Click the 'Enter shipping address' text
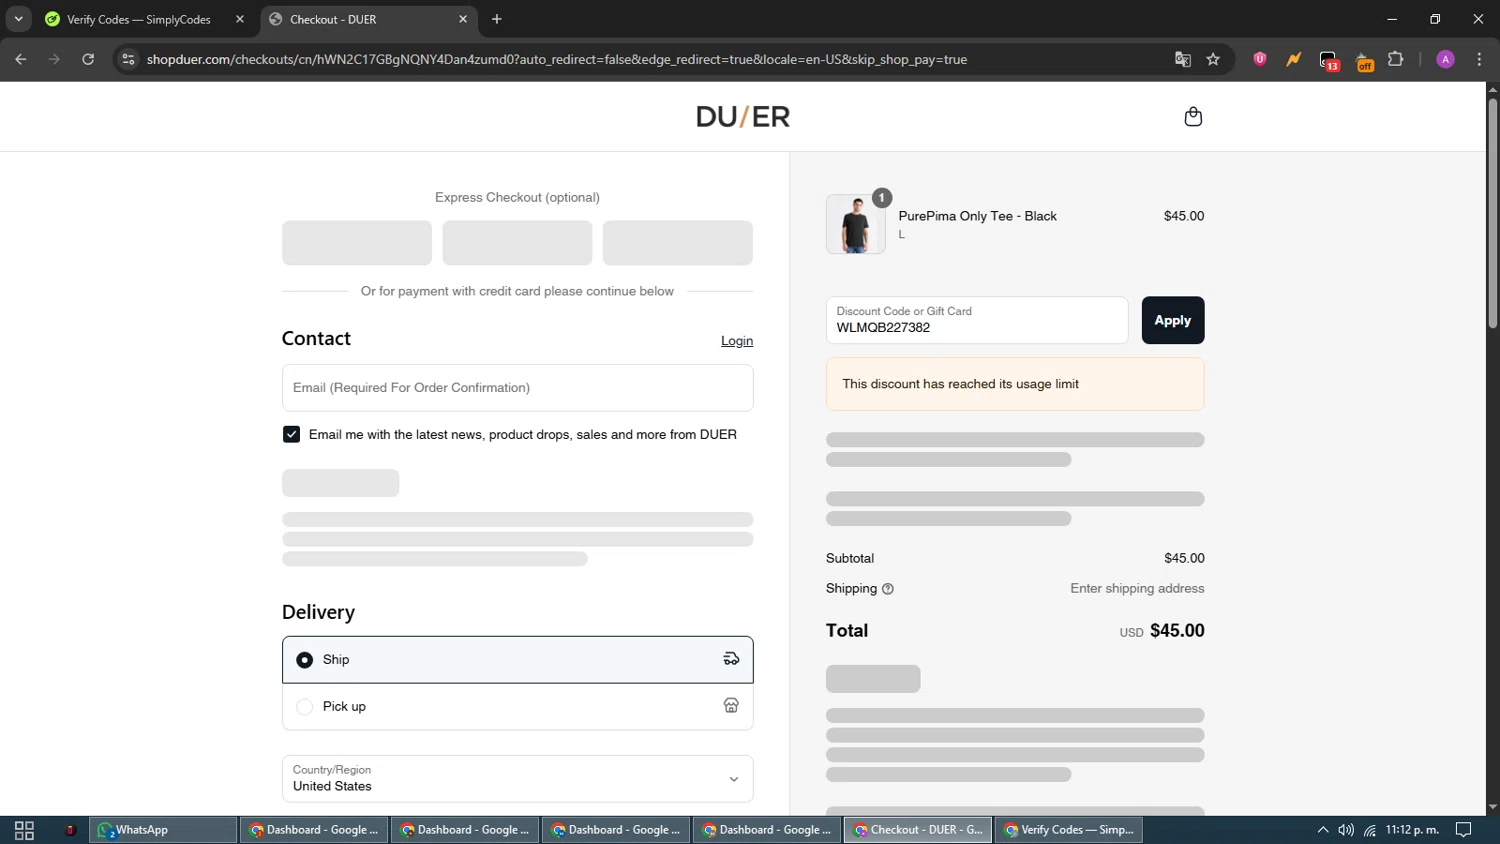Image resolution: width=1500 pixels, height=844 pixels. coord(1137,588)
